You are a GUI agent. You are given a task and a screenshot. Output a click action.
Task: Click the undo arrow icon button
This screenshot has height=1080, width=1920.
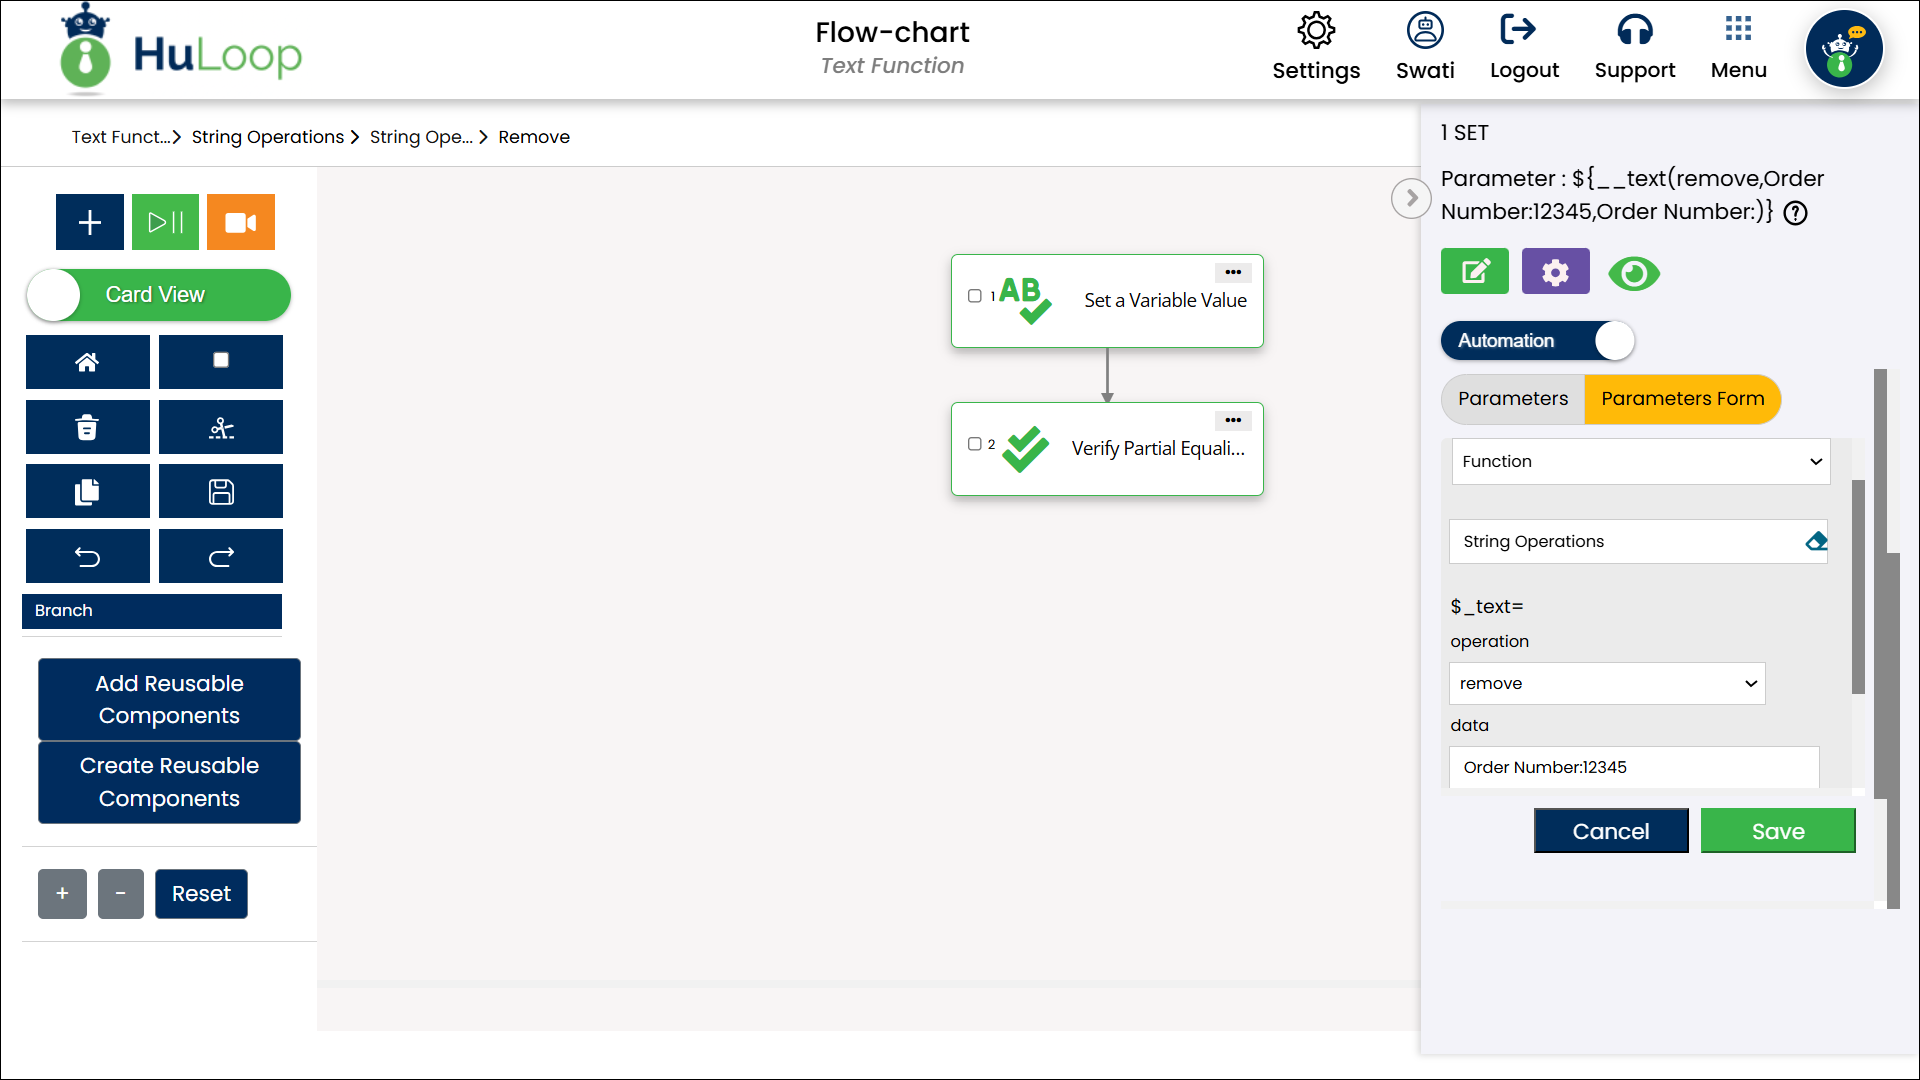(x=88, y=556)
